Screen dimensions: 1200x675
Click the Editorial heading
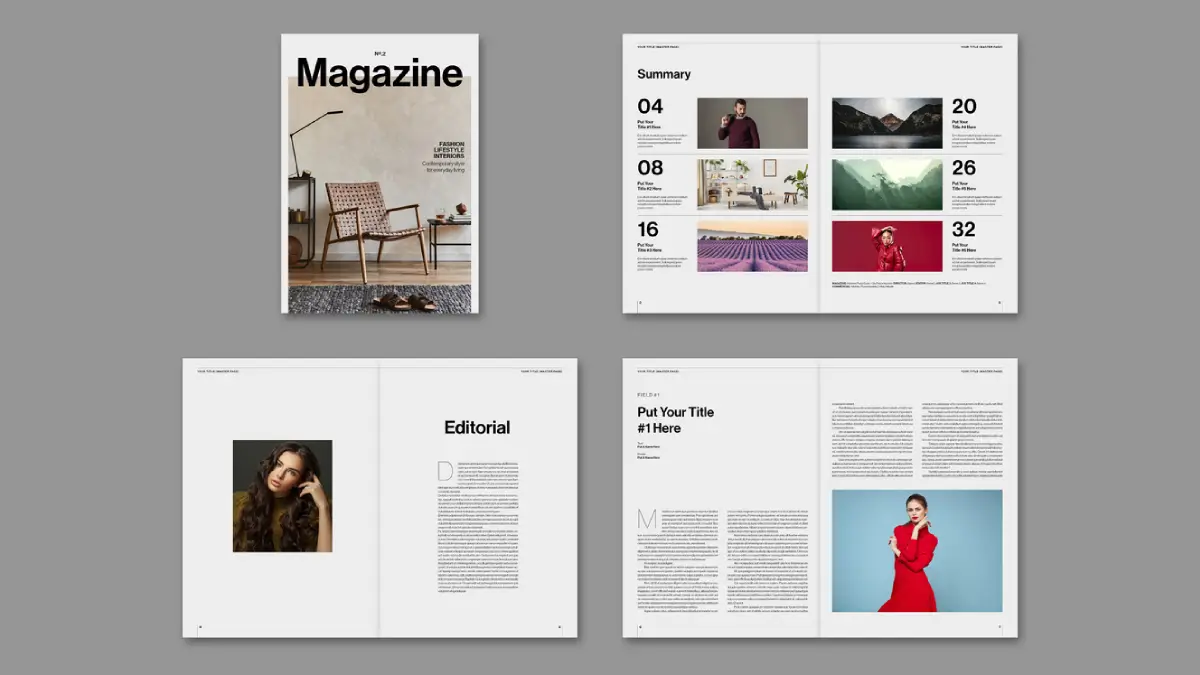[477, 428]
